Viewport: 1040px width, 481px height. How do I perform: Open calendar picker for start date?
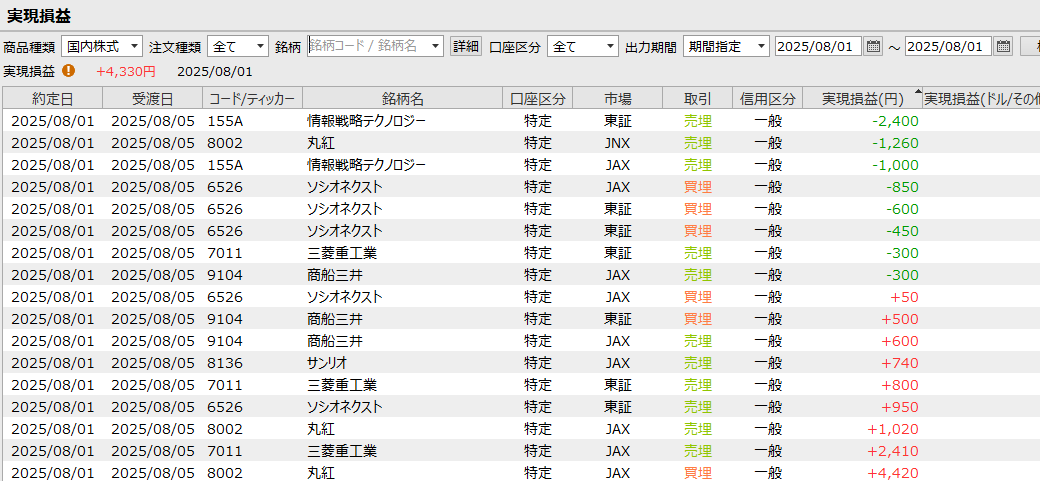[x=874, y=46]
